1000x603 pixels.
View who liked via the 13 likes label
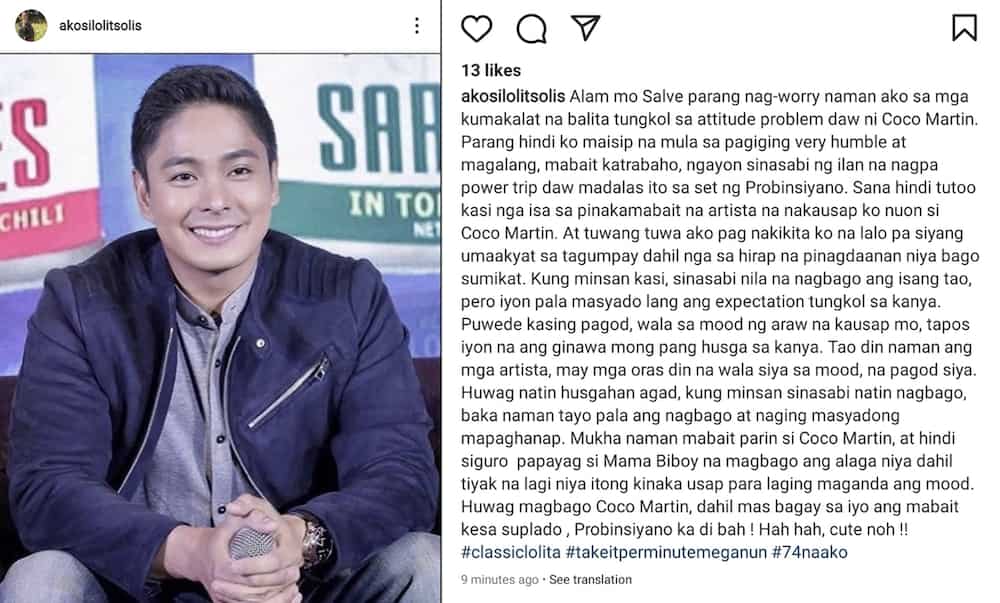tap(491, 70)
